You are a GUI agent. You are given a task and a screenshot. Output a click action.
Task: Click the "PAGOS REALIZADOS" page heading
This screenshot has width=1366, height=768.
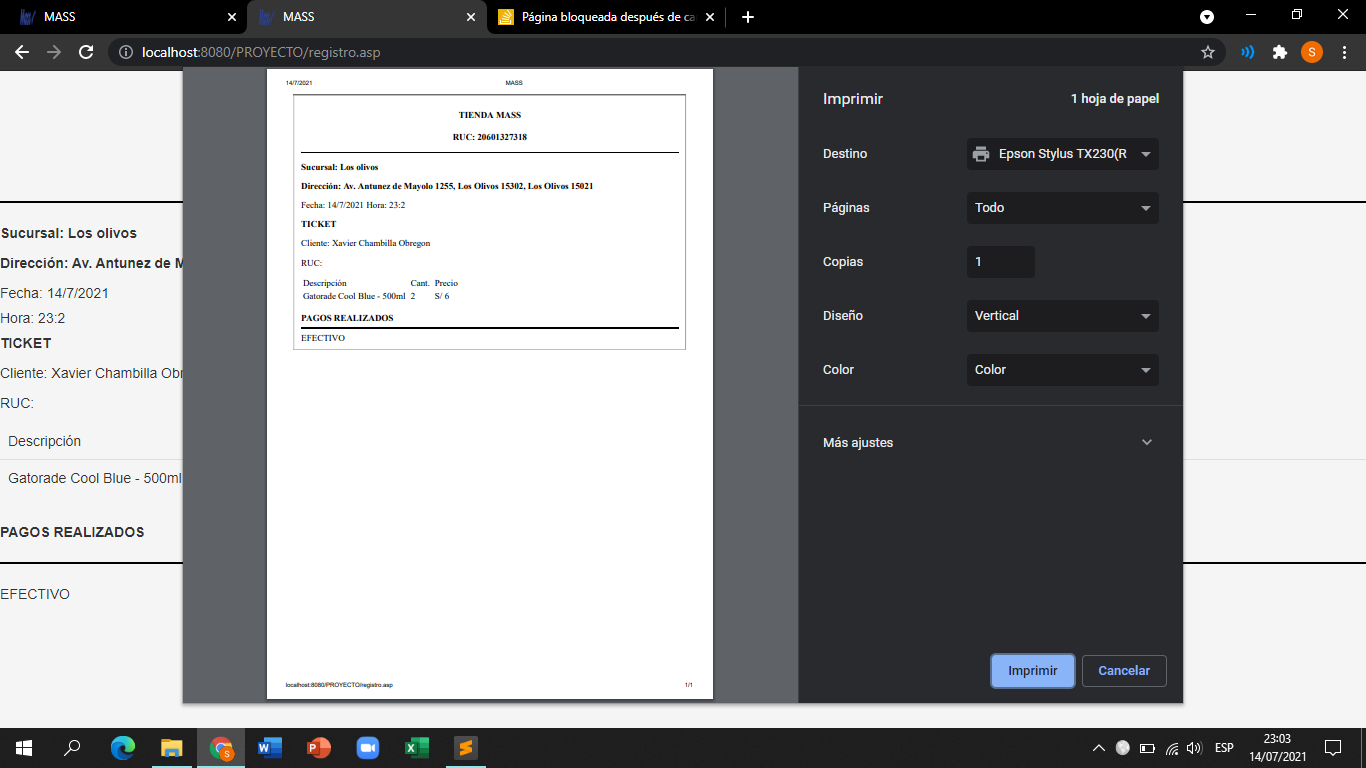72,532
